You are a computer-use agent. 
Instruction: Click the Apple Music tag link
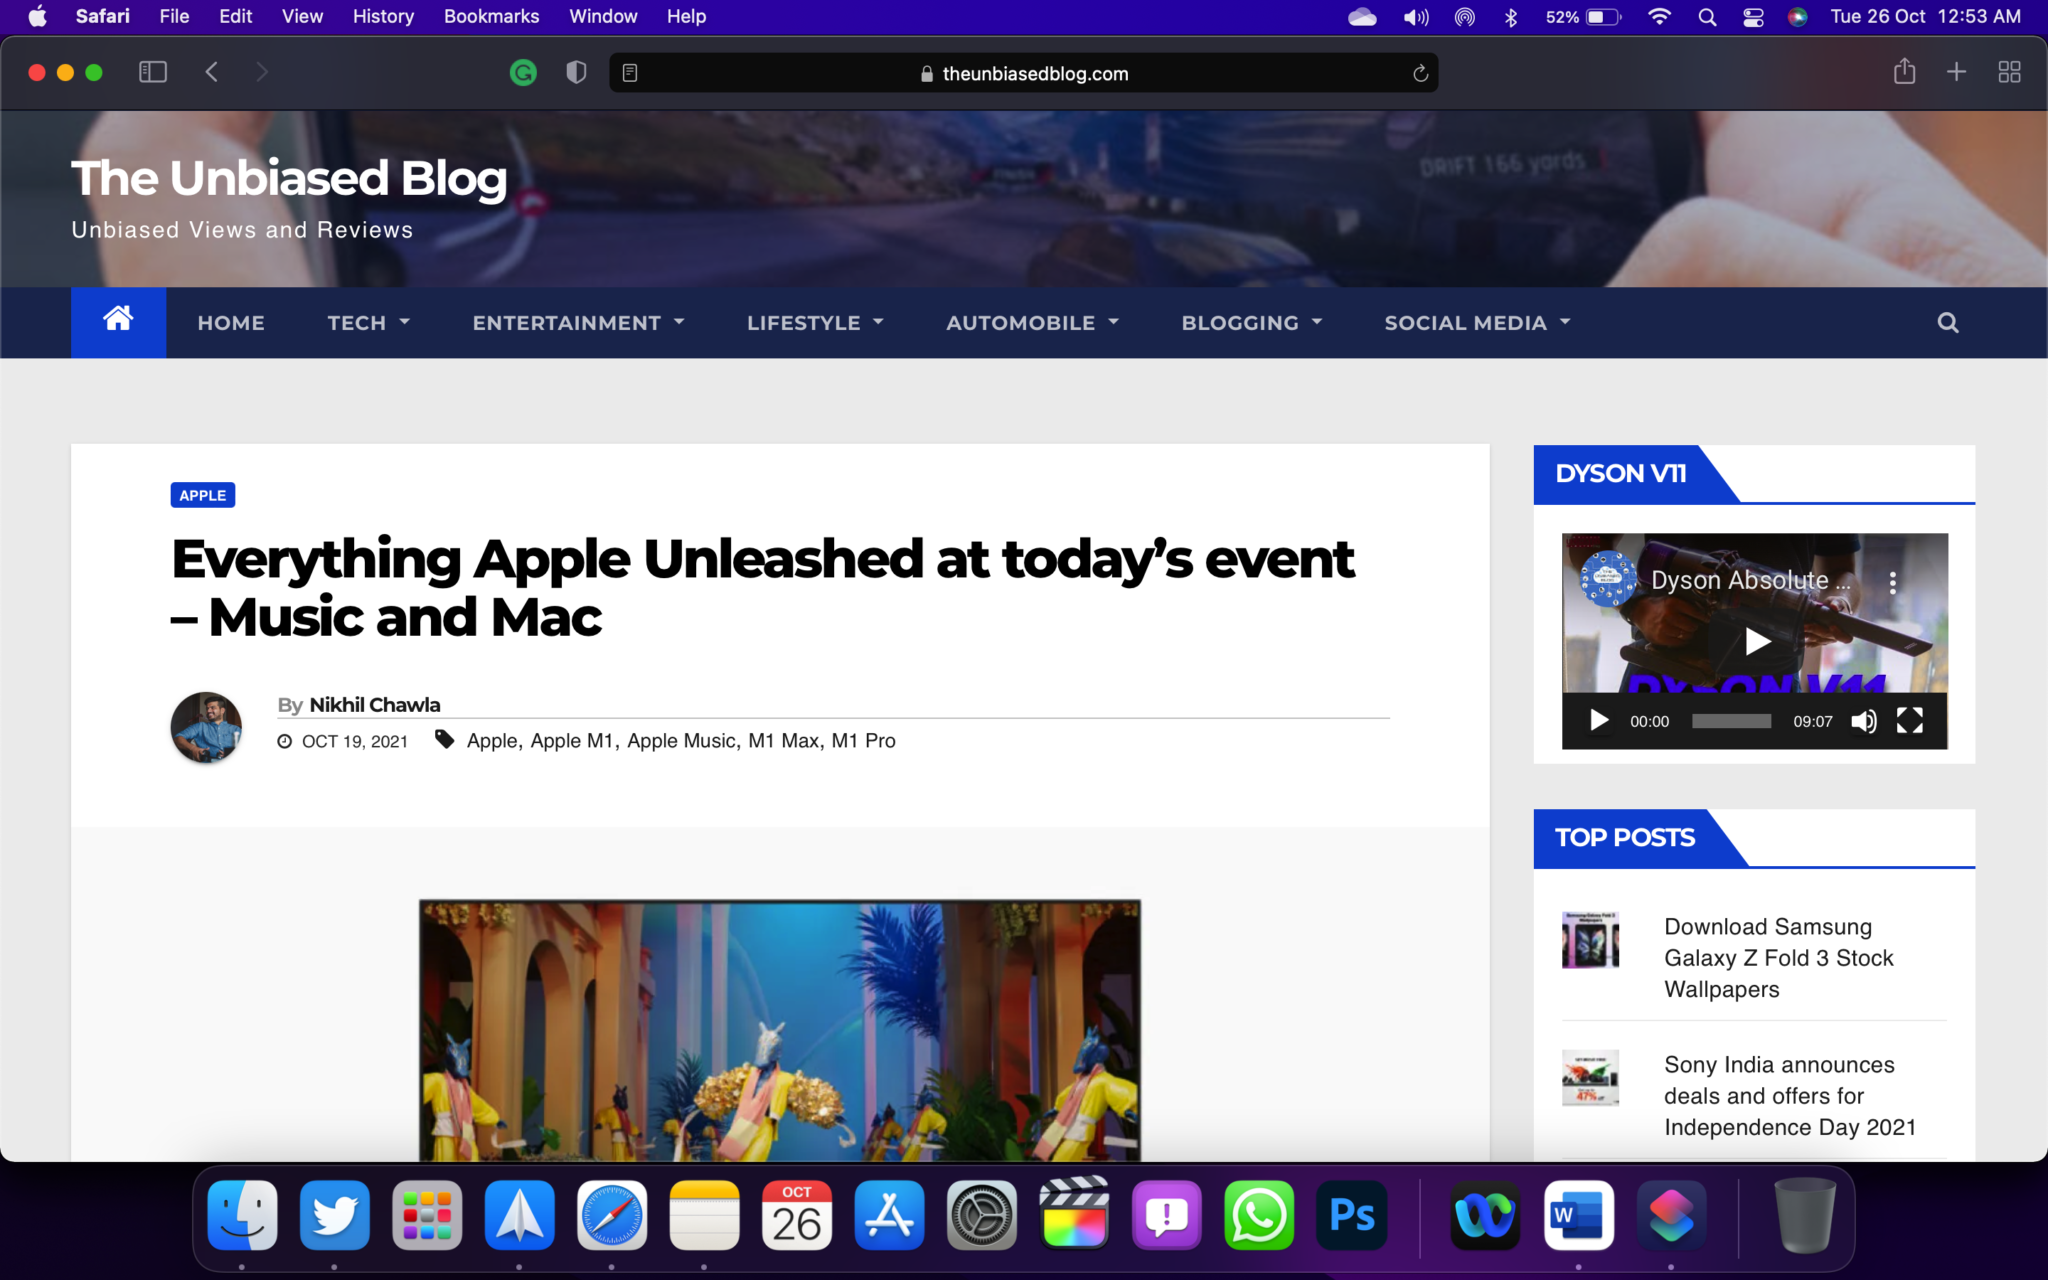pyautogui.click(x=681, y=740)
